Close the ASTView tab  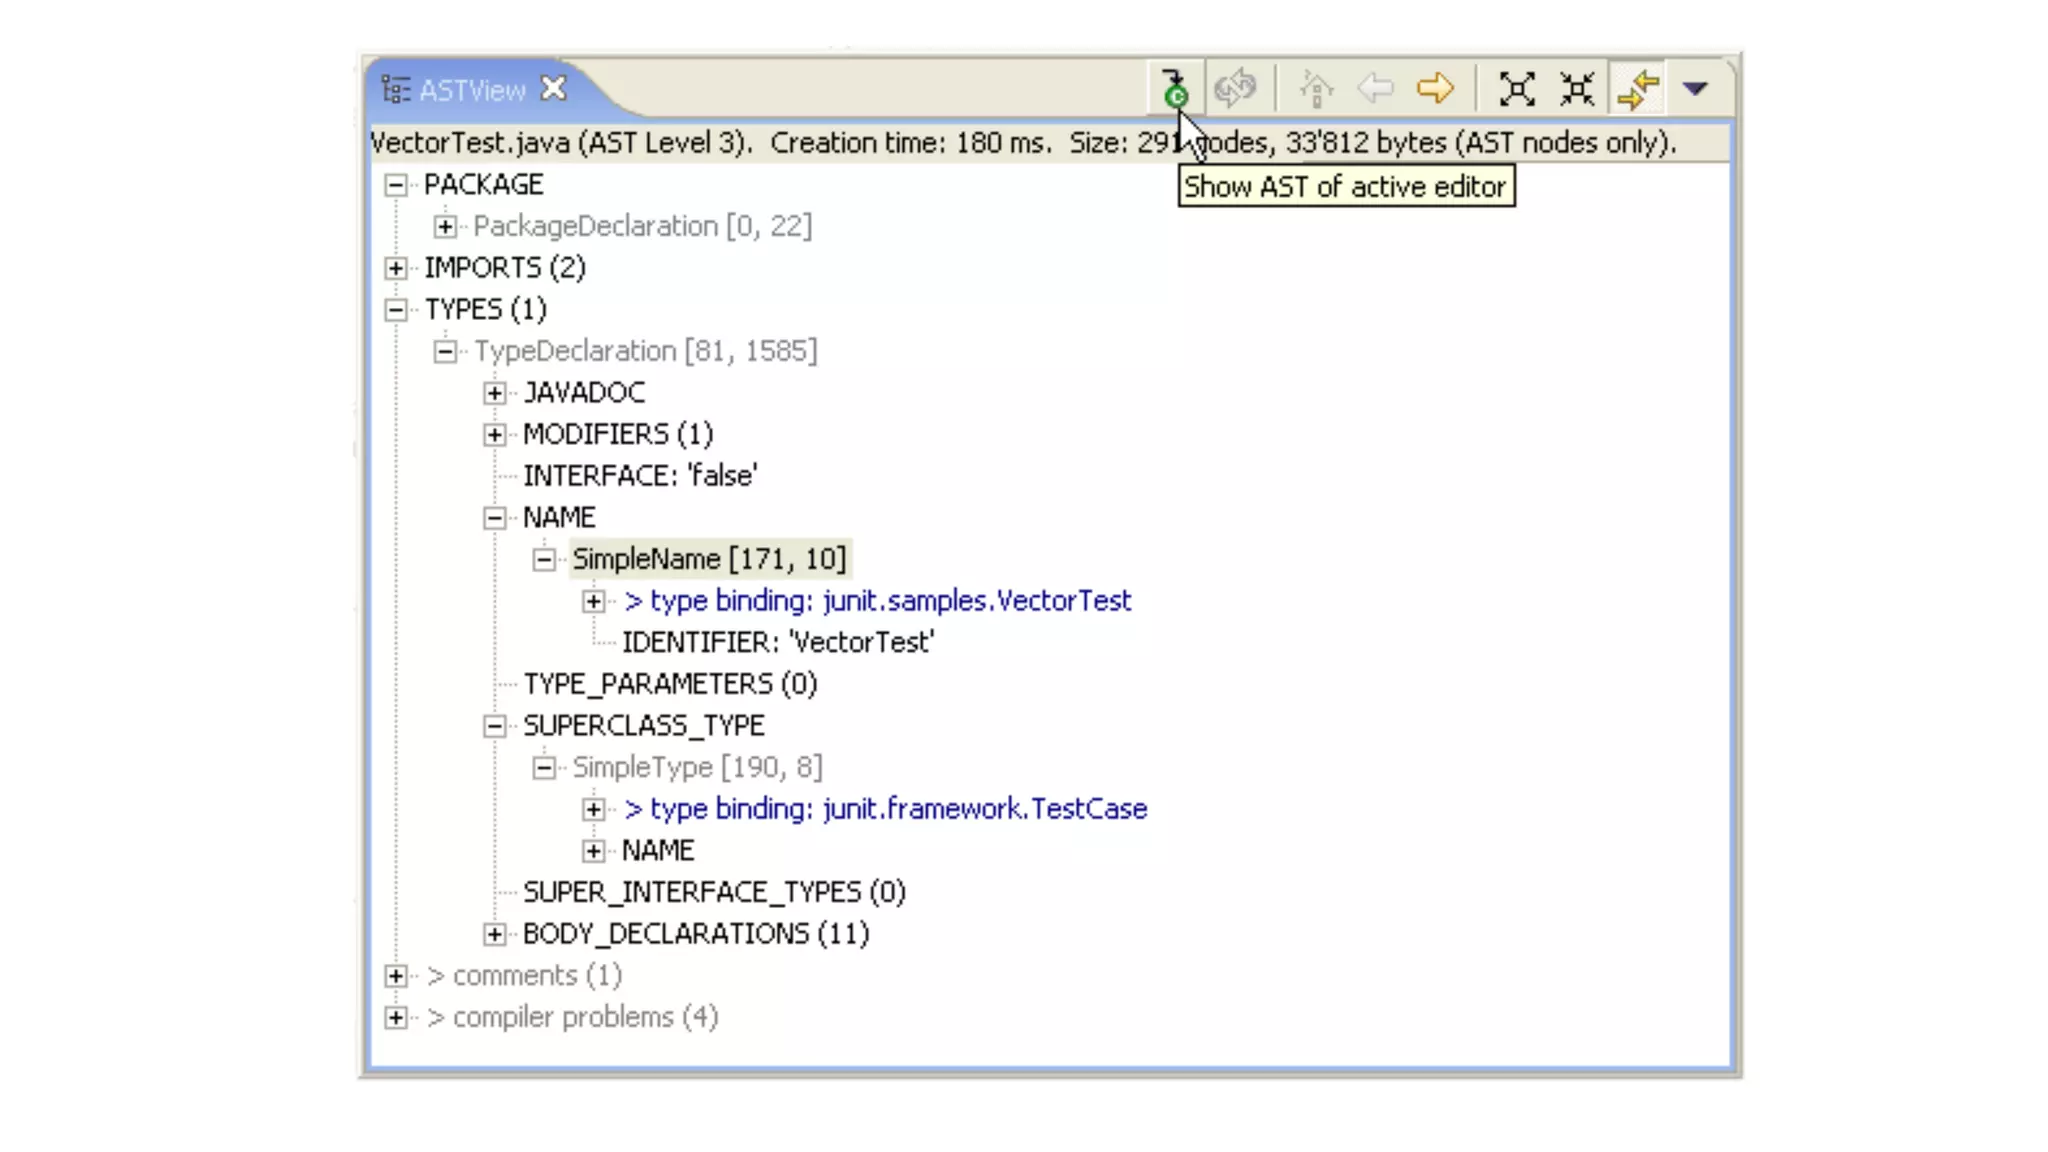click(553, 89)
